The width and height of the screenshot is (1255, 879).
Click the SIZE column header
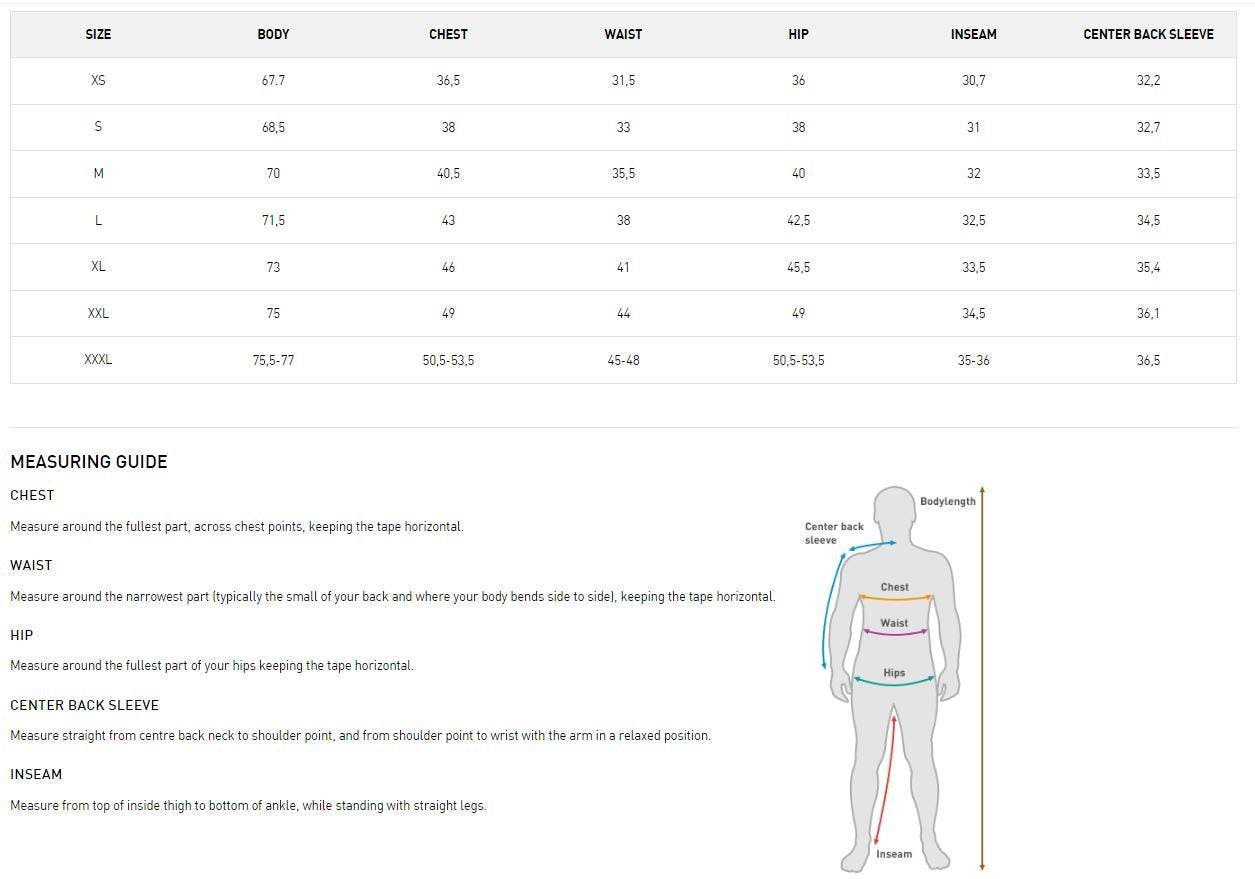(x=98, y=34)
